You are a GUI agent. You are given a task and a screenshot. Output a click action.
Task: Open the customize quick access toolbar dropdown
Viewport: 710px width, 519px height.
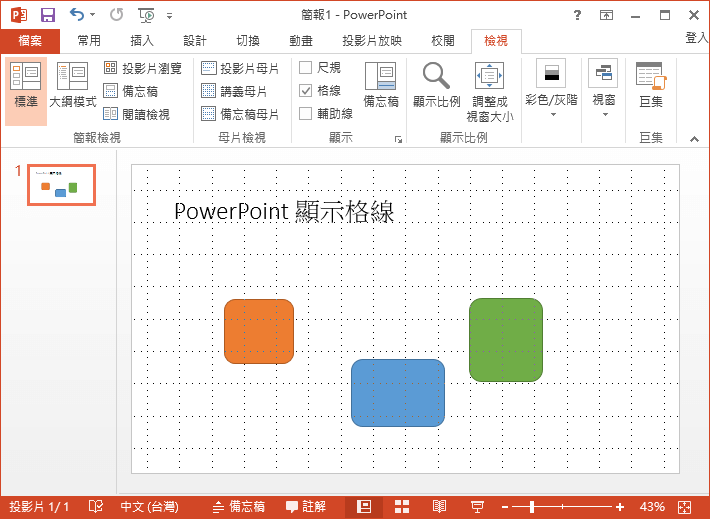coord(169,16)
